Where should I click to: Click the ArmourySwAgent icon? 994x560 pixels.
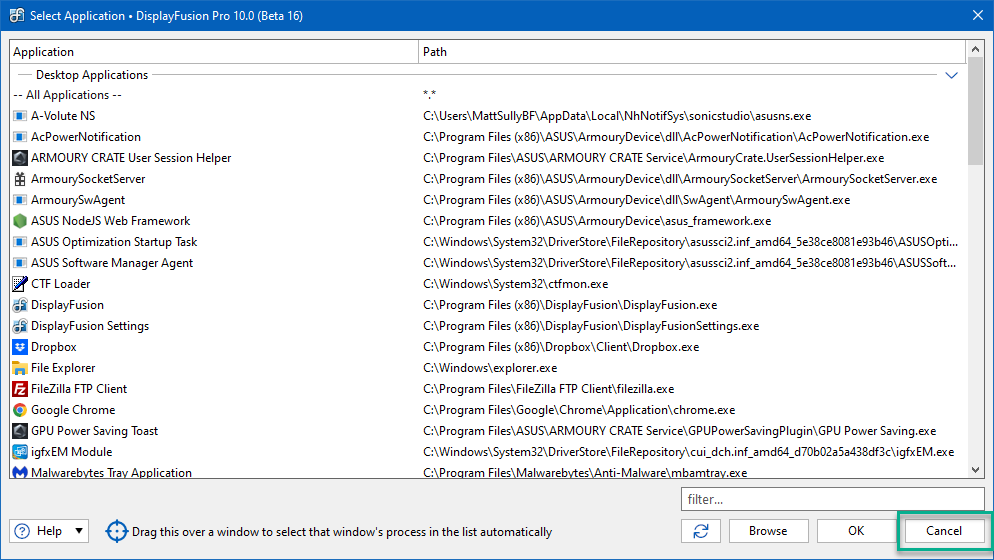pyautogui.click(x=20, y=200)
